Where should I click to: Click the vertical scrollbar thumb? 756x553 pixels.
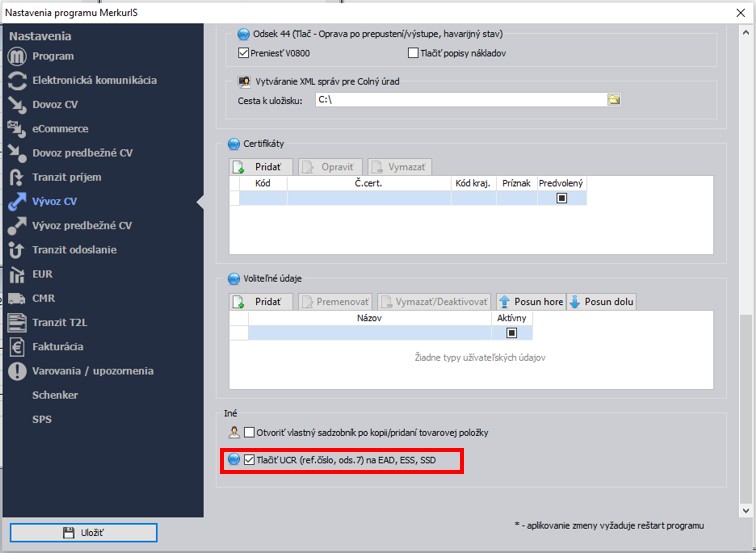click(x=745, y=408)
